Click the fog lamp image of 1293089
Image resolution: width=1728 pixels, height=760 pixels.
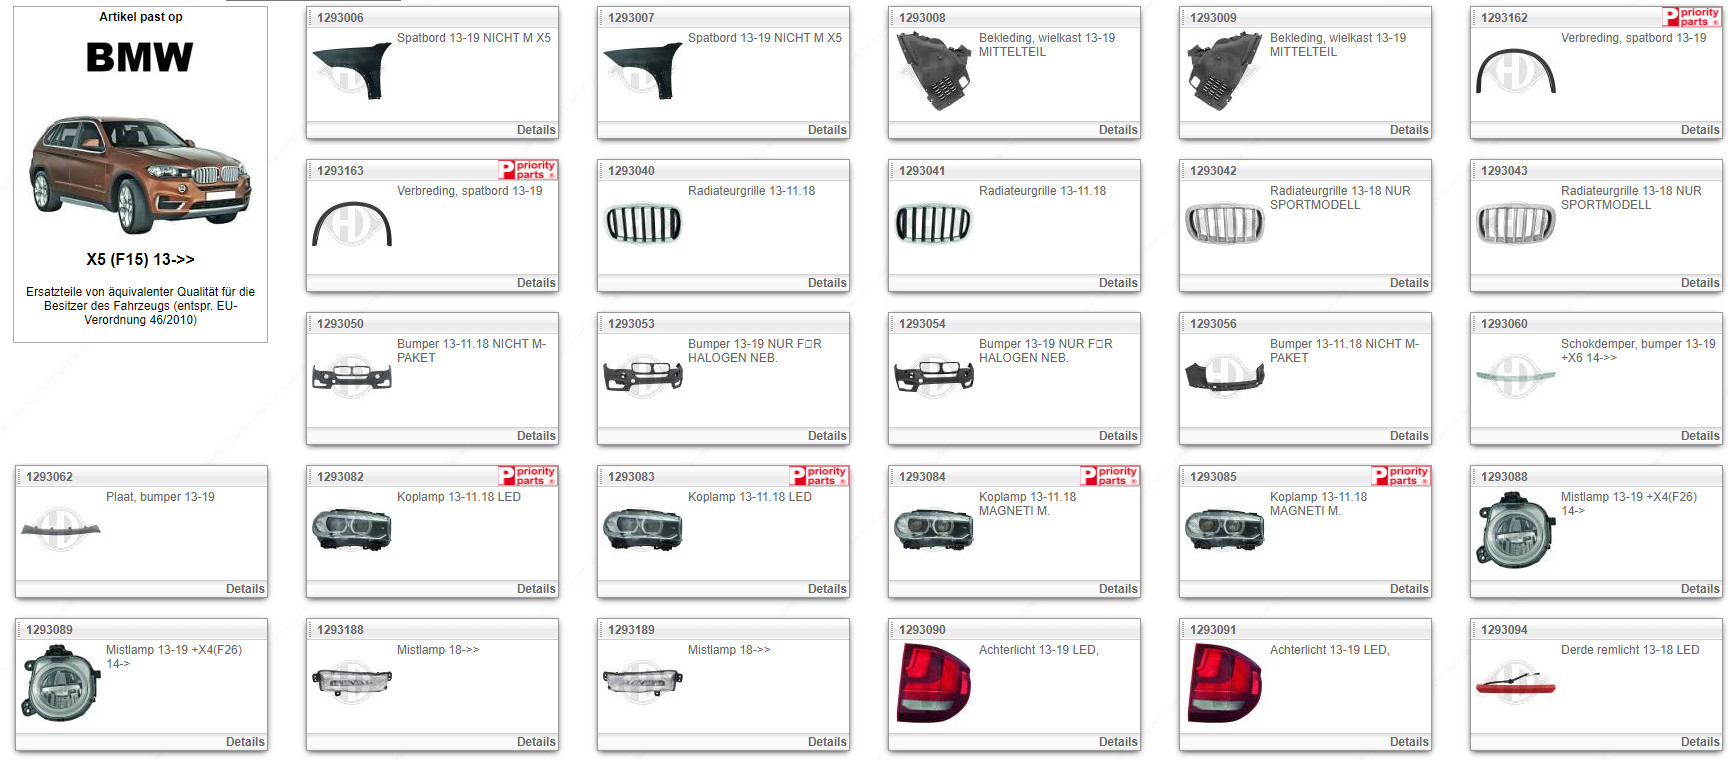[x=61, y=683]
